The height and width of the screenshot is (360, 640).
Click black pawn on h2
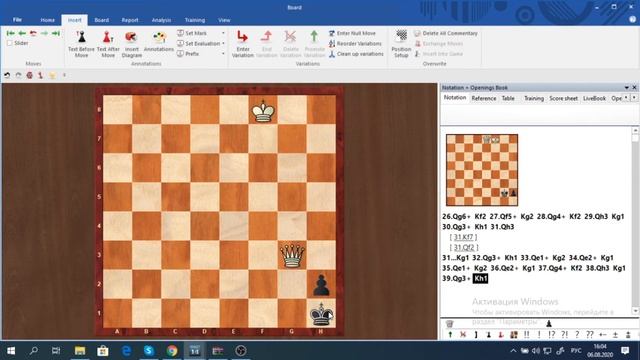coord(321,284)
